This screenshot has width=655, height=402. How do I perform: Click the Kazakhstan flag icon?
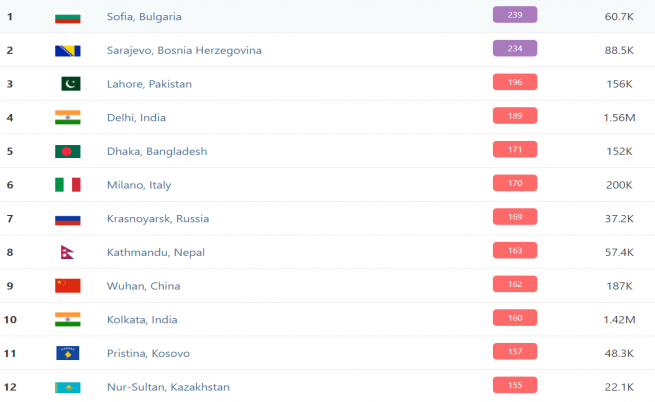[68, 387]
